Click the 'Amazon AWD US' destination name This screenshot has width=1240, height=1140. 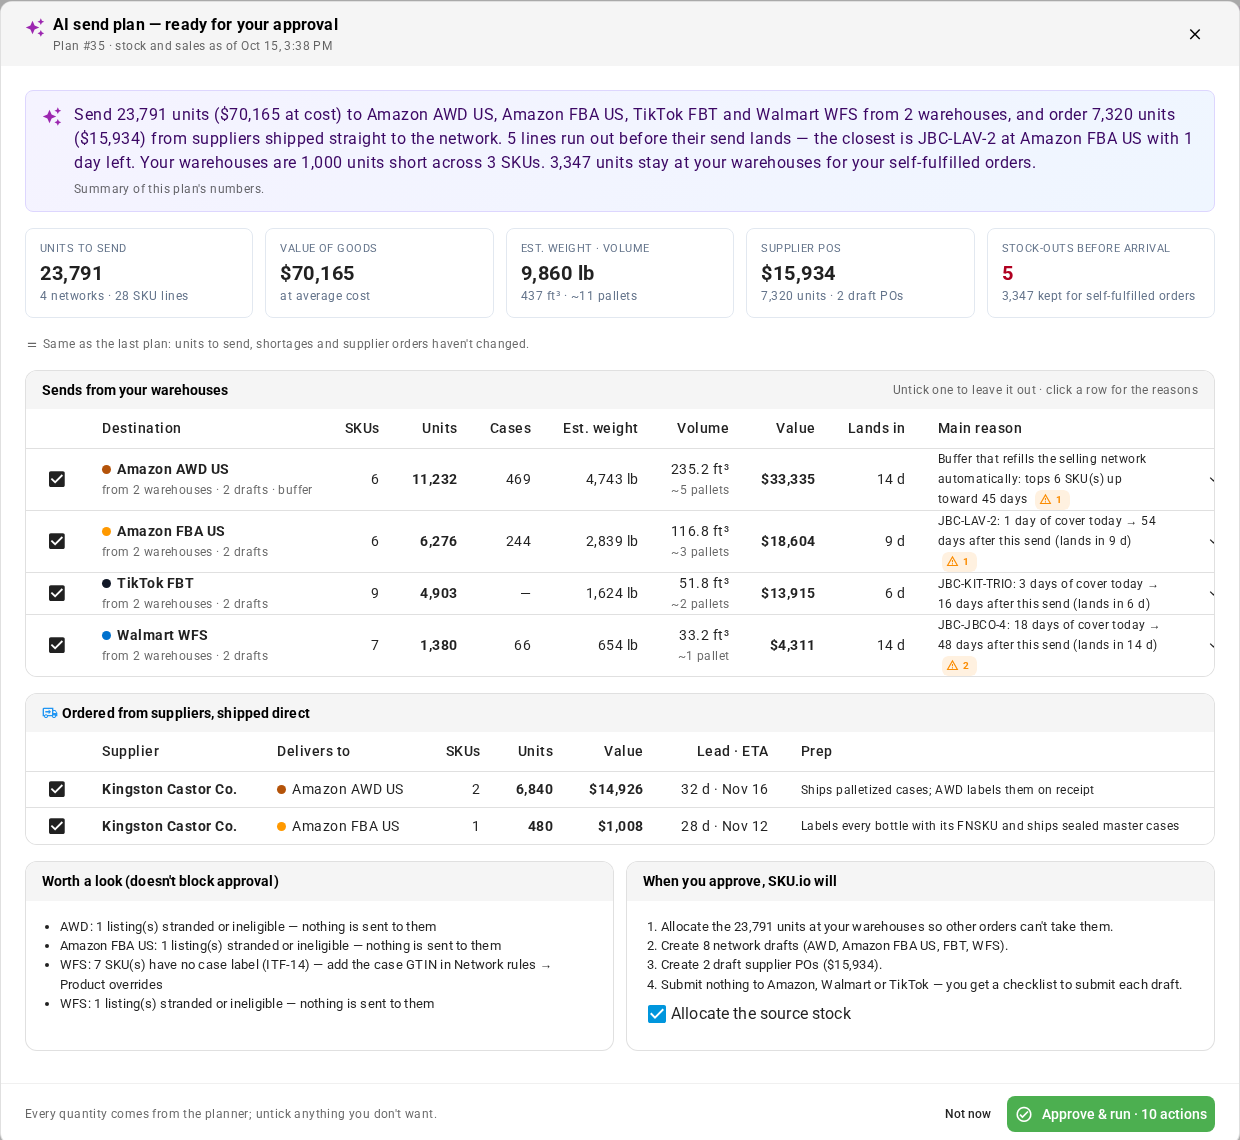point(173,469)
